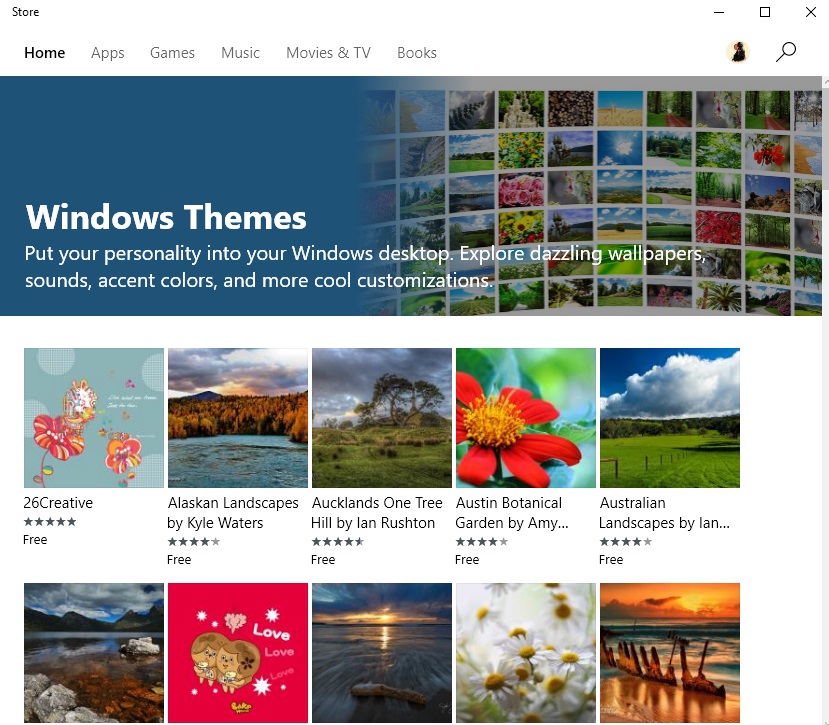829x725 pixels.
Task: Go to the Music tab
Action: tap(240, 53)
